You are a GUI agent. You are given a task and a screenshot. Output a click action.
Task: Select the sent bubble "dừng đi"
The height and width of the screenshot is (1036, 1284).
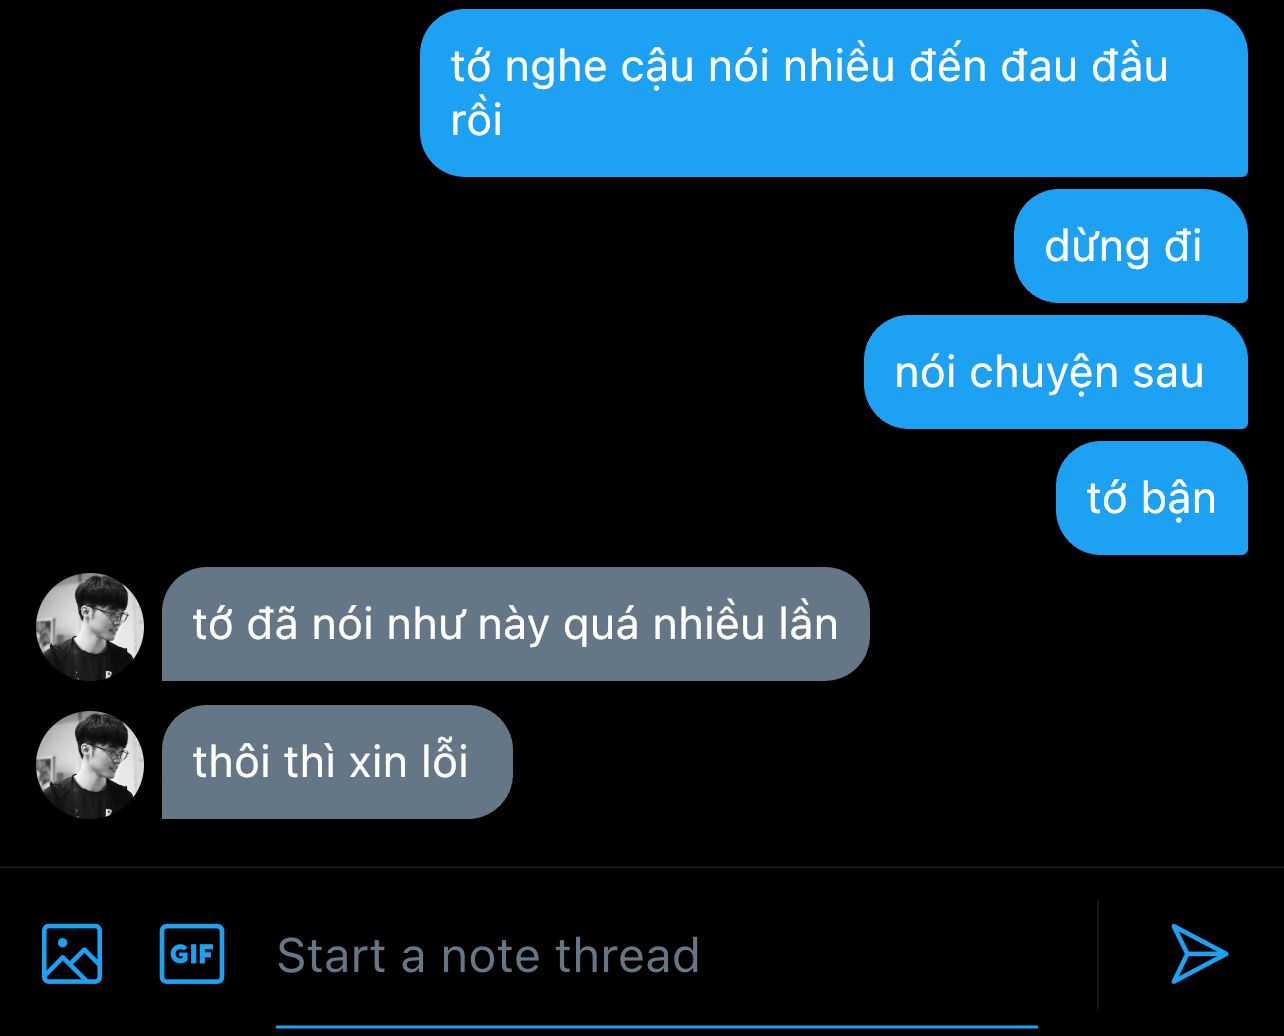coord(1131,246)
